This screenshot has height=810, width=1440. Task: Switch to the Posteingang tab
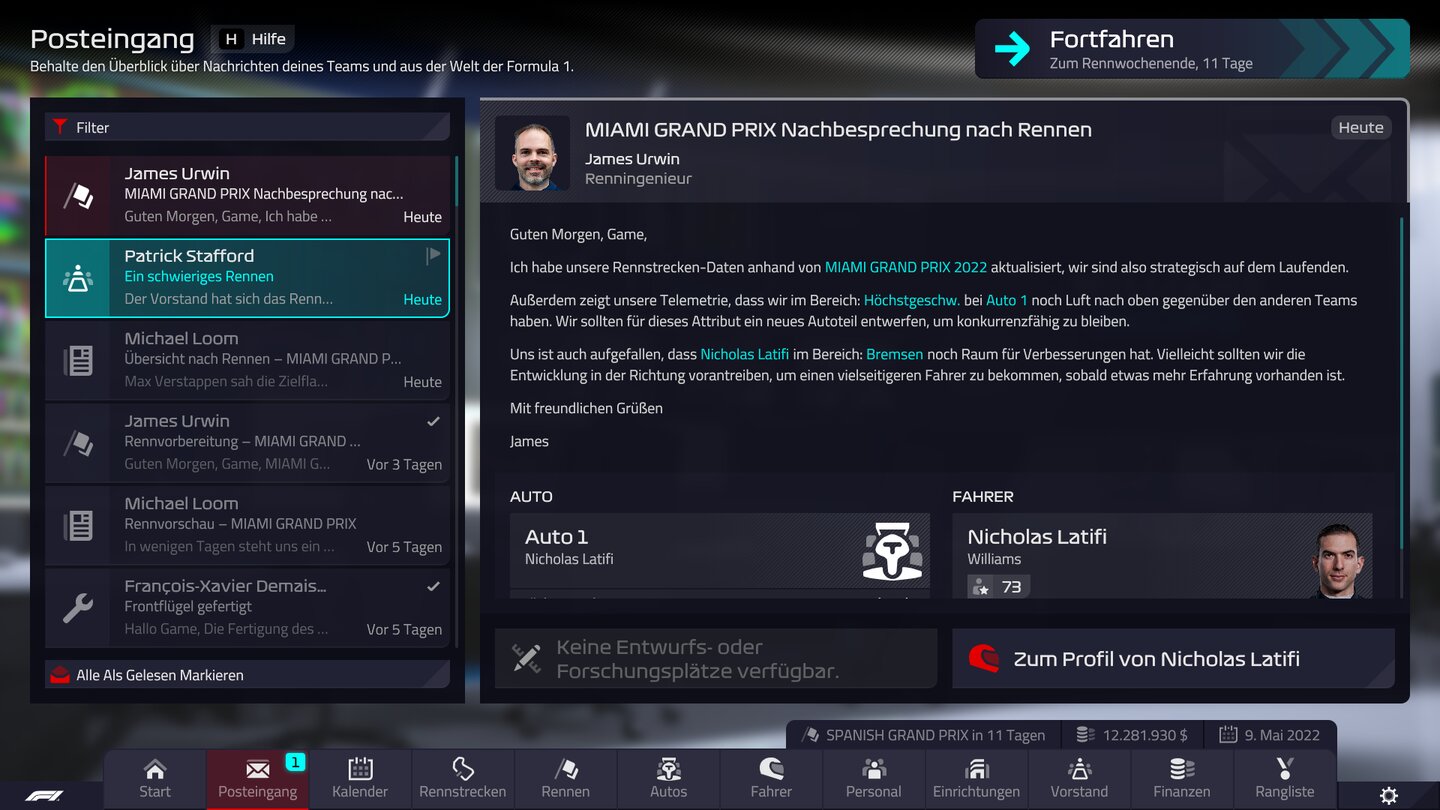click(258, 779)
